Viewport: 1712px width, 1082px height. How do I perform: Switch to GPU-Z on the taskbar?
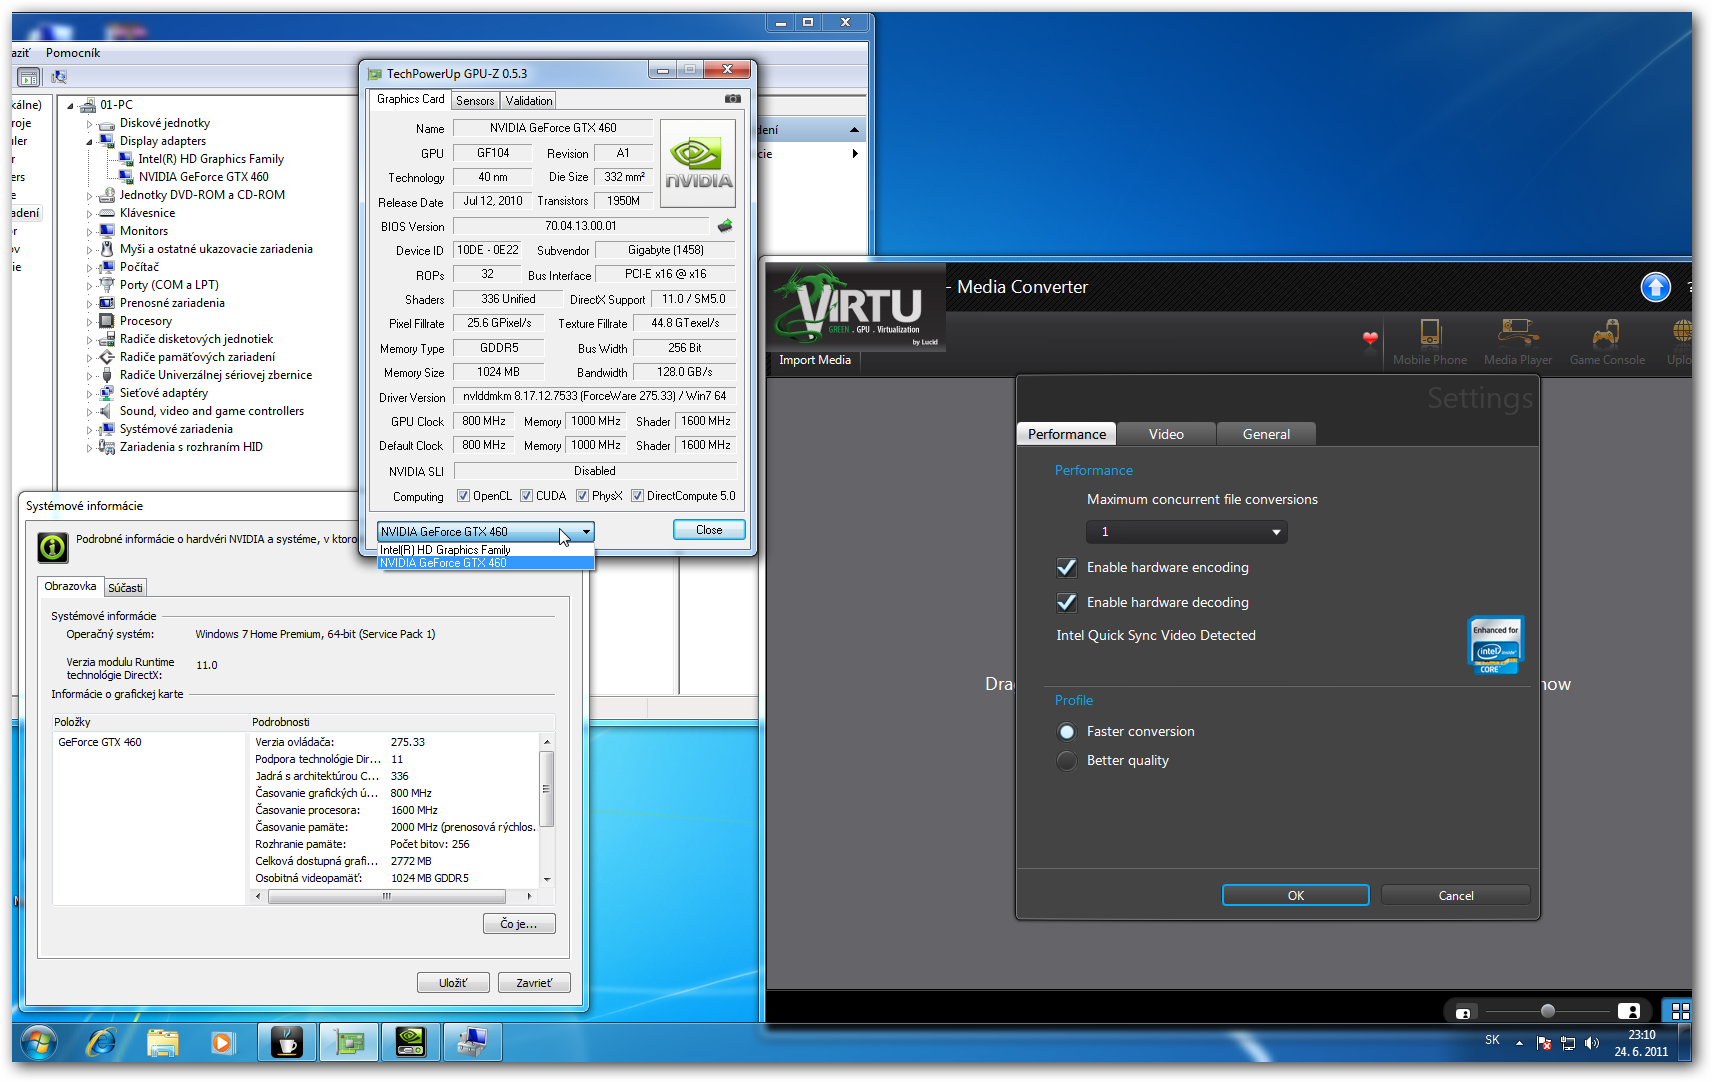pos(349,1042)
